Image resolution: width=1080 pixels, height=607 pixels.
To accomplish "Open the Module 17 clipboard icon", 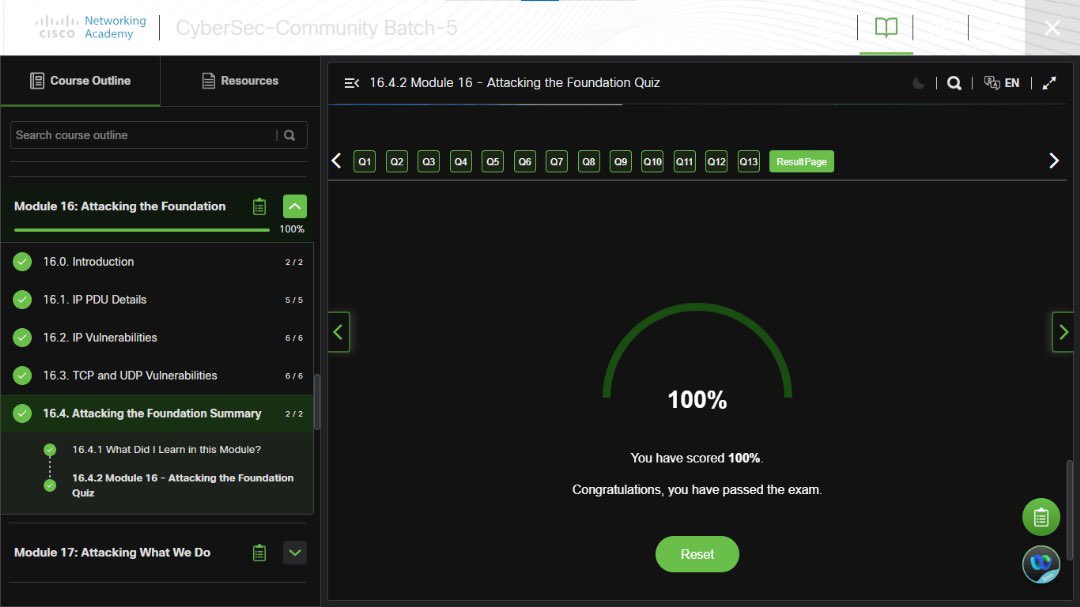I will tap(259, 553).
